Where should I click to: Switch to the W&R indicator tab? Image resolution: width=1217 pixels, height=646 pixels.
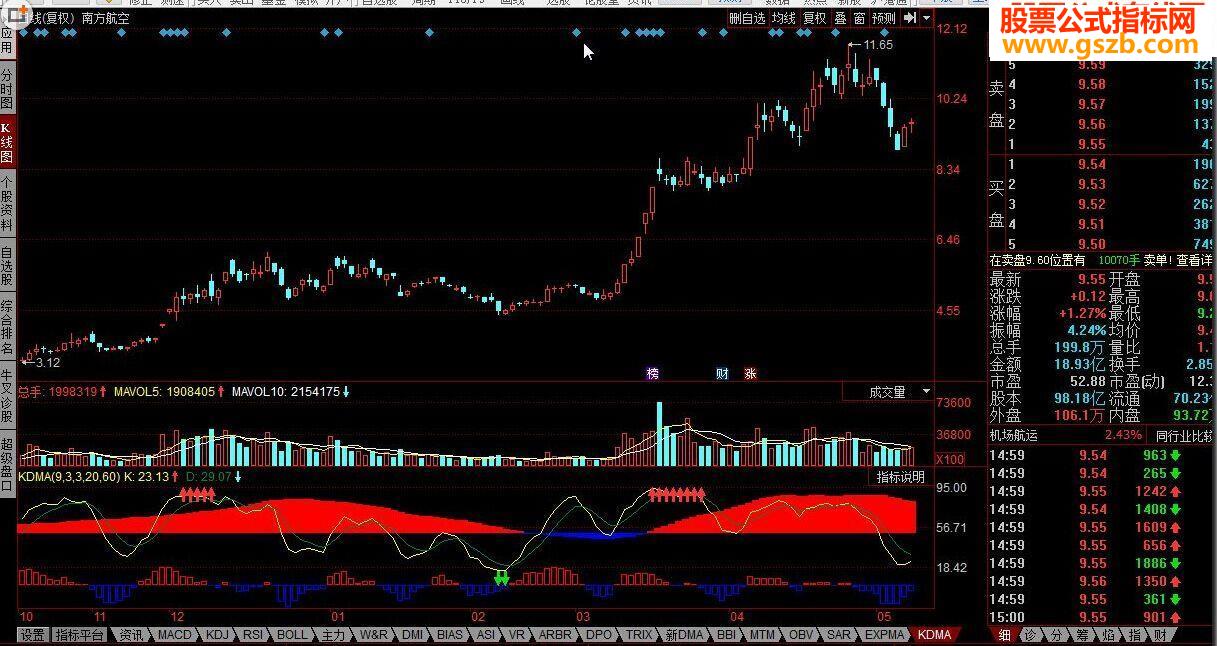tap(374, 635)
